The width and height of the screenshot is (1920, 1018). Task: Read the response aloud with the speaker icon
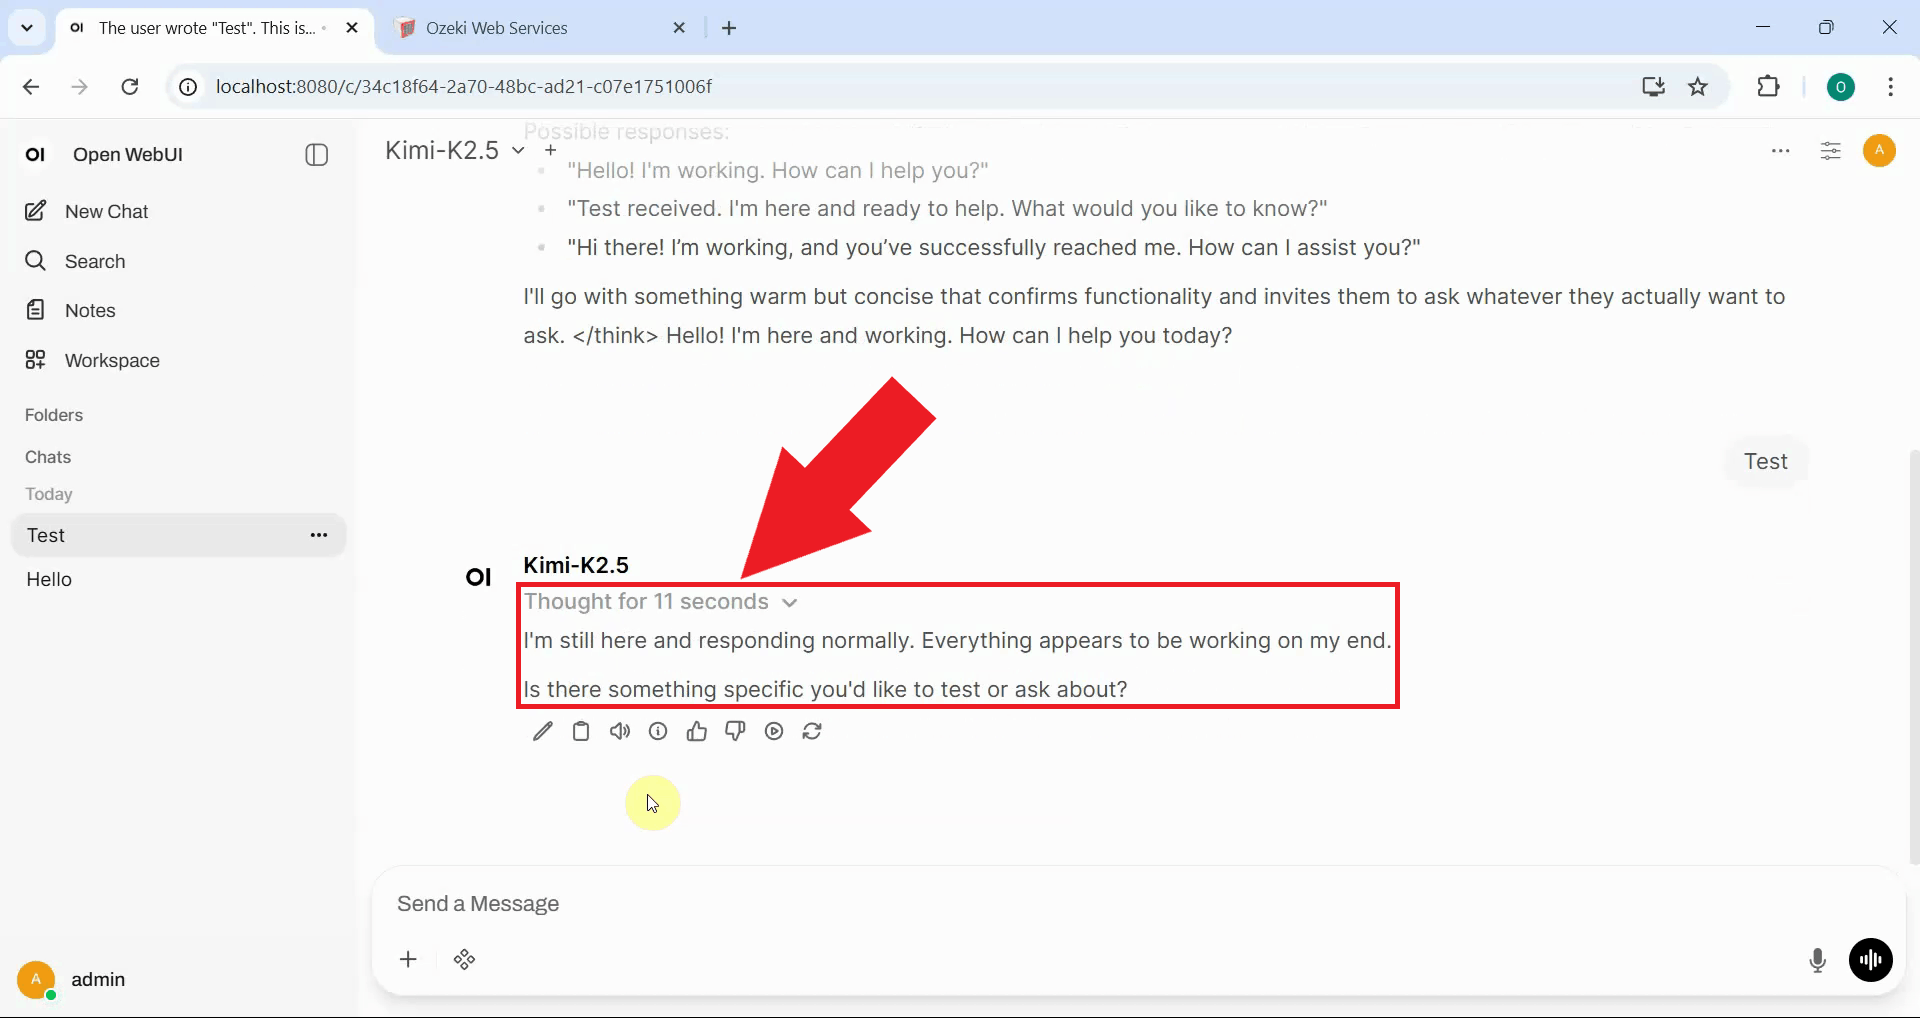[620, 731]
